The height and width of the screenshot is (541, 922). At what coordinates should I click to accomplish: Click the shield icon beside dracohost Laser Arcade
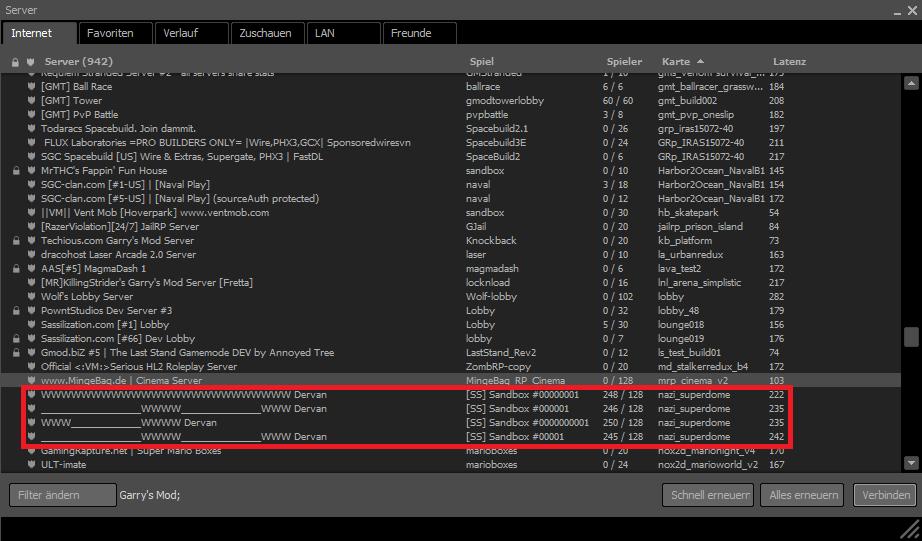(x=31, y=255)
